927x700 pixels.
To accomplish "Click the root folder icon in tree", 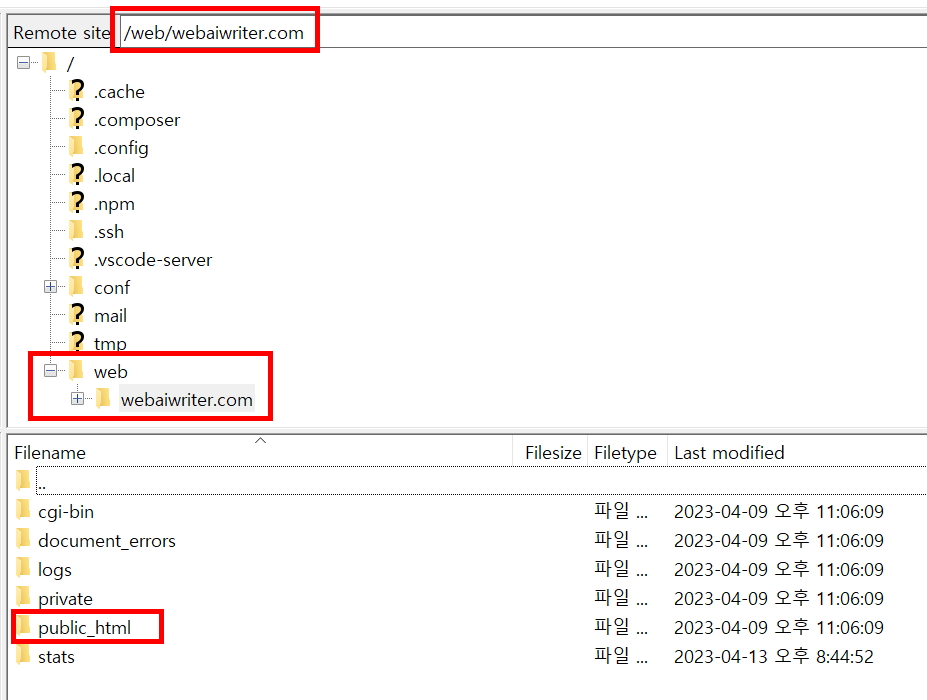I will 49,61.
